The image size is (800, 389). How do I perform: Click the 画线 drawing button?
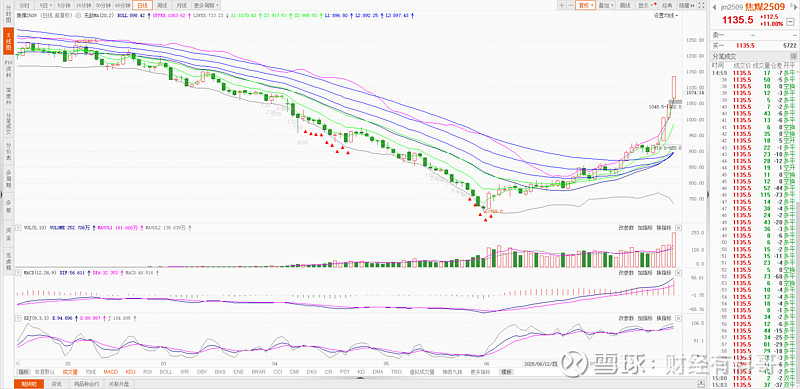pos(624,5)
